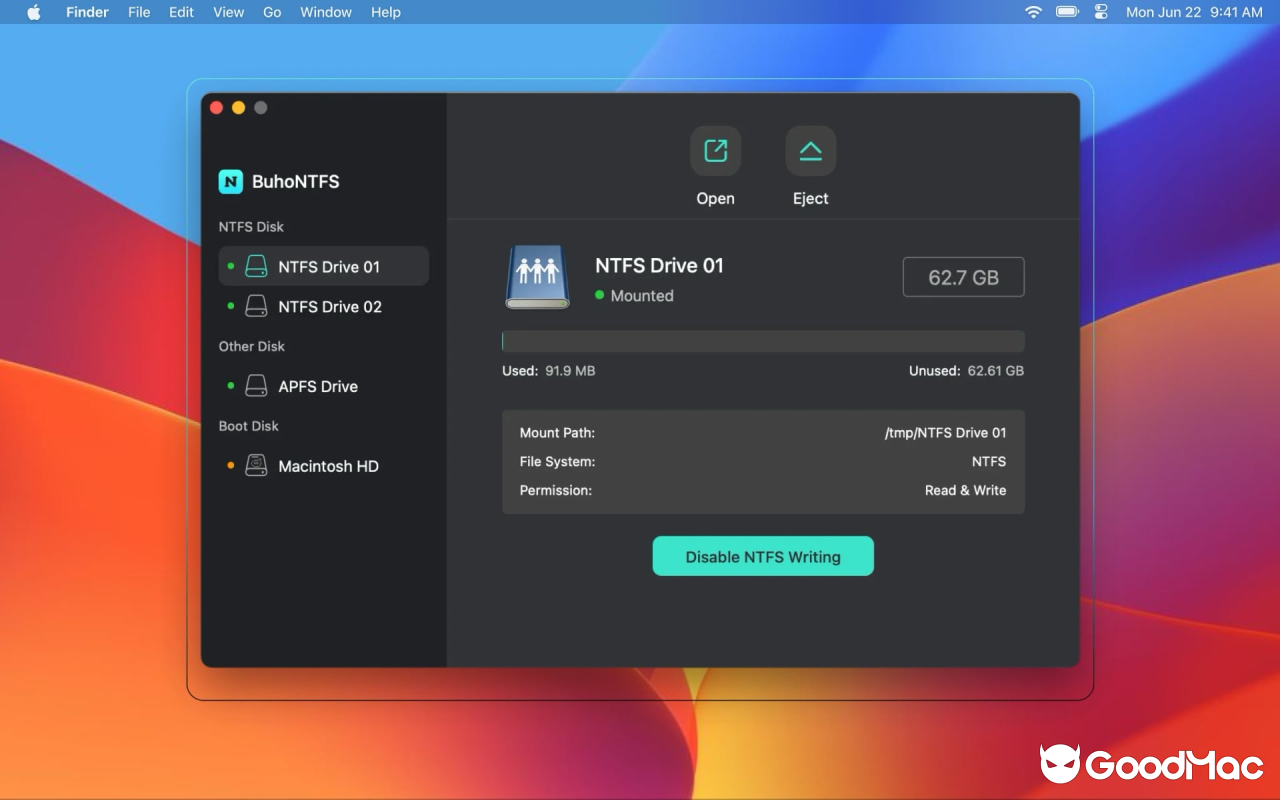This screenshot has height=800, width=1280.
Task: Click the Eject drive icon button
Action: click(x=810, y=151)
